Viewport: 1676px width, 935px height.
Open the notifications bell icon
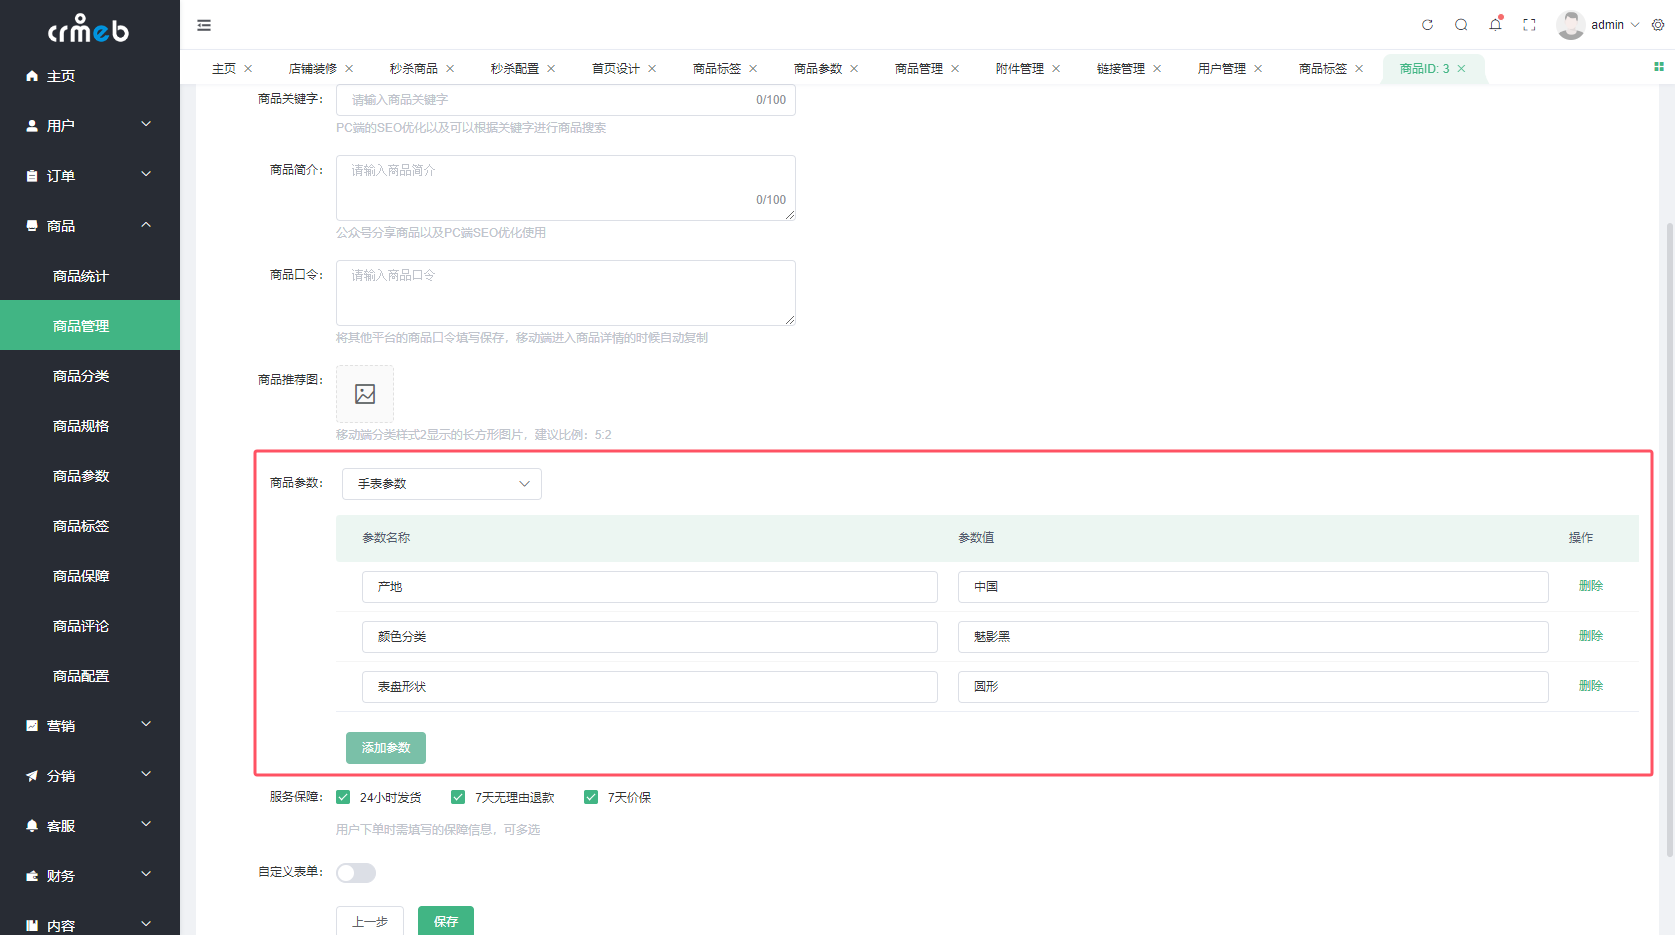[1495, 25]
